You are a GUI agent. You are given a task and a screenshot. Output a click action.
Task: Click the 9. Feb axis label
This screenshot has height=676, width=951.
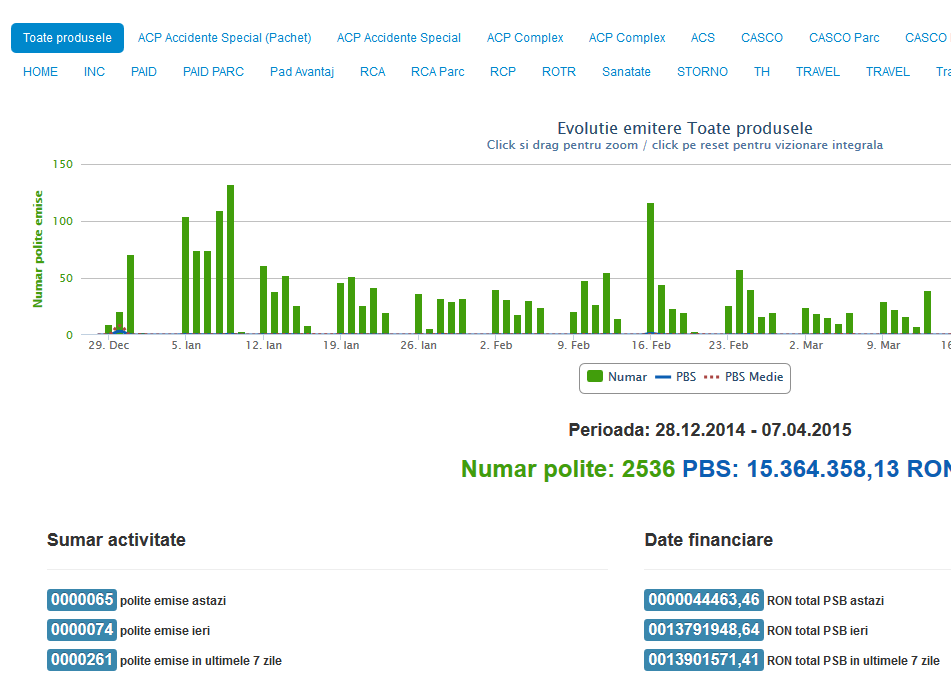pos(573,345)
